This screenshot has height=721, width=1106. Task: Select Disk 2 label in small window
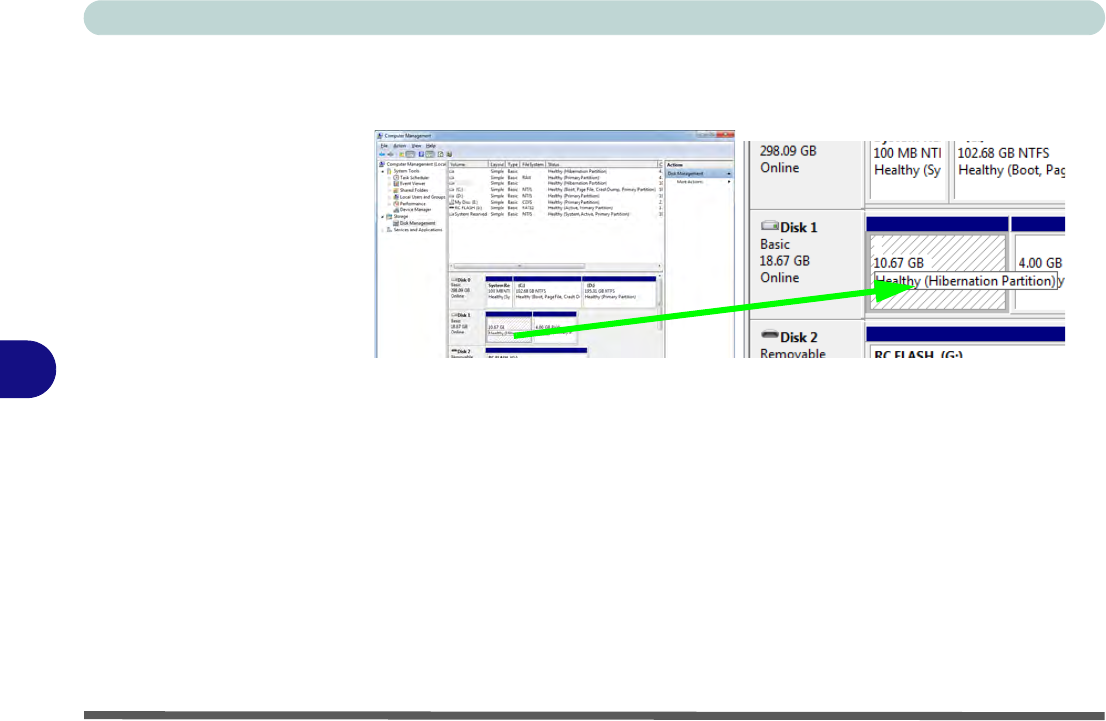point(462,351)
